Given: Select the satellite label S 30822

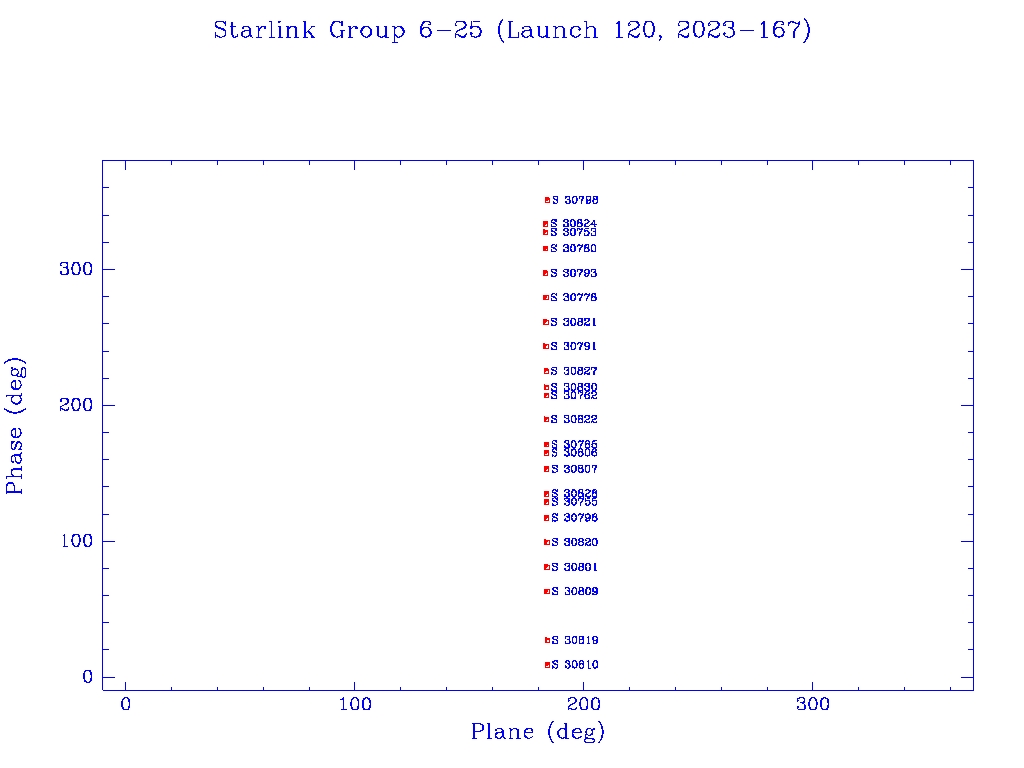Looking at the screenshot, I should [x=574, y=419].
